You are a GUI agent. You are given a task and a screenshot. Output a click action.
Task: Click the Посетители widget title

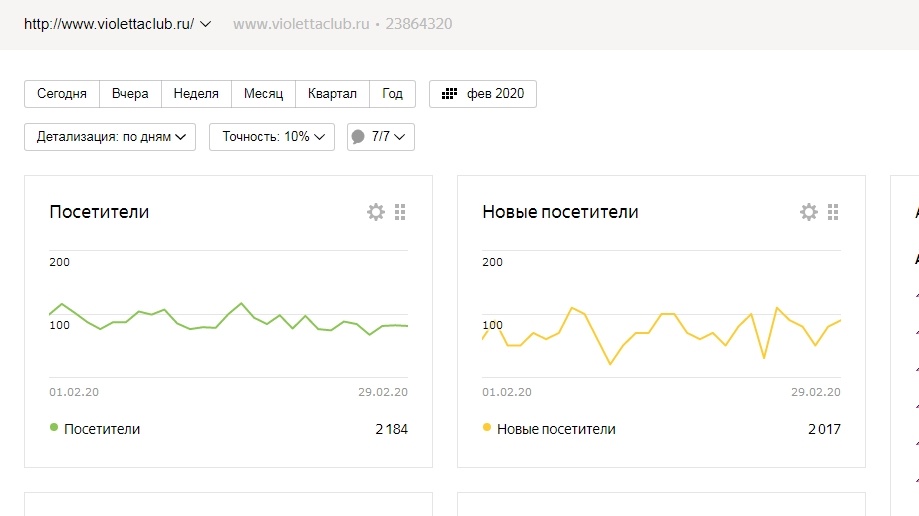99,212
